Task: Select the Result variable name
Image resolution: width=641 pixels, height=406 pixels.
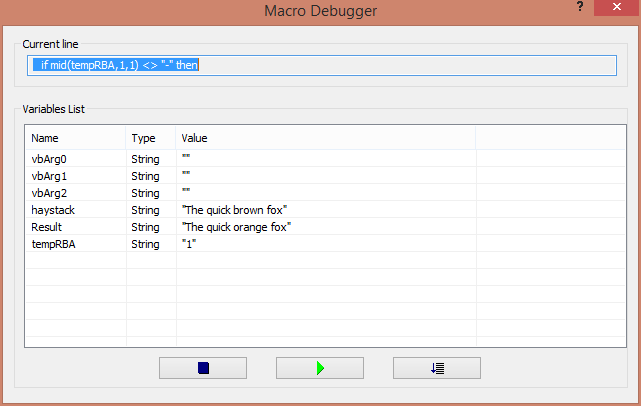Action: pyautogui.click(x=47, y=227)
